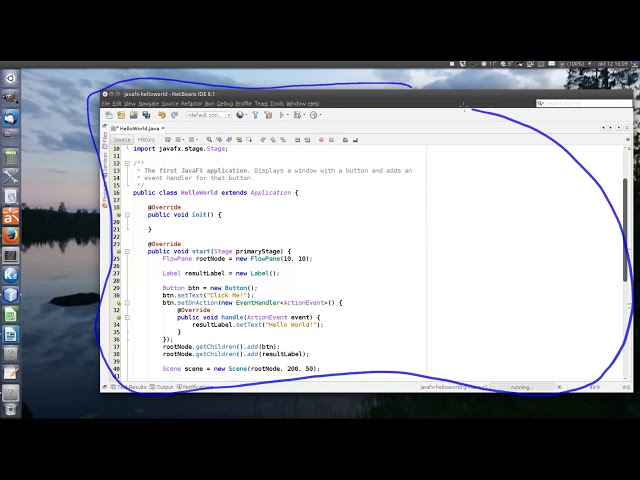Click the New Project toolbar icon

coord(121,115)
